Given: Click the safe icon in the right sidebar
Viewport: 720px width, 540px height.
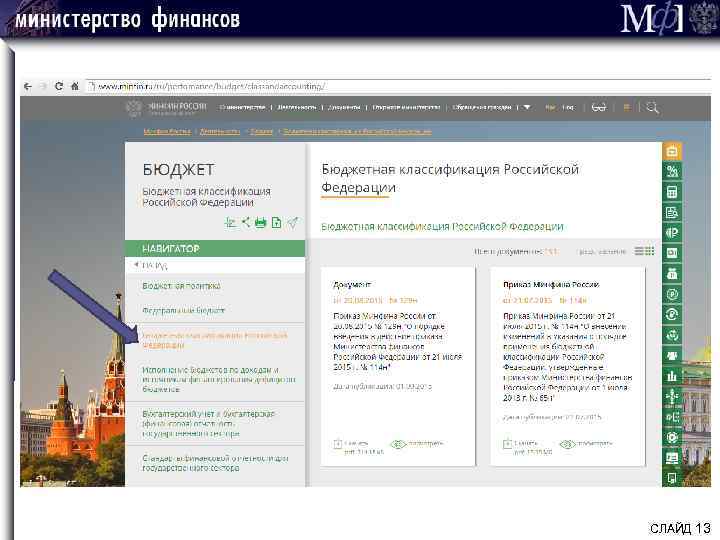Looking at the screenshot, I should [672, 253].
